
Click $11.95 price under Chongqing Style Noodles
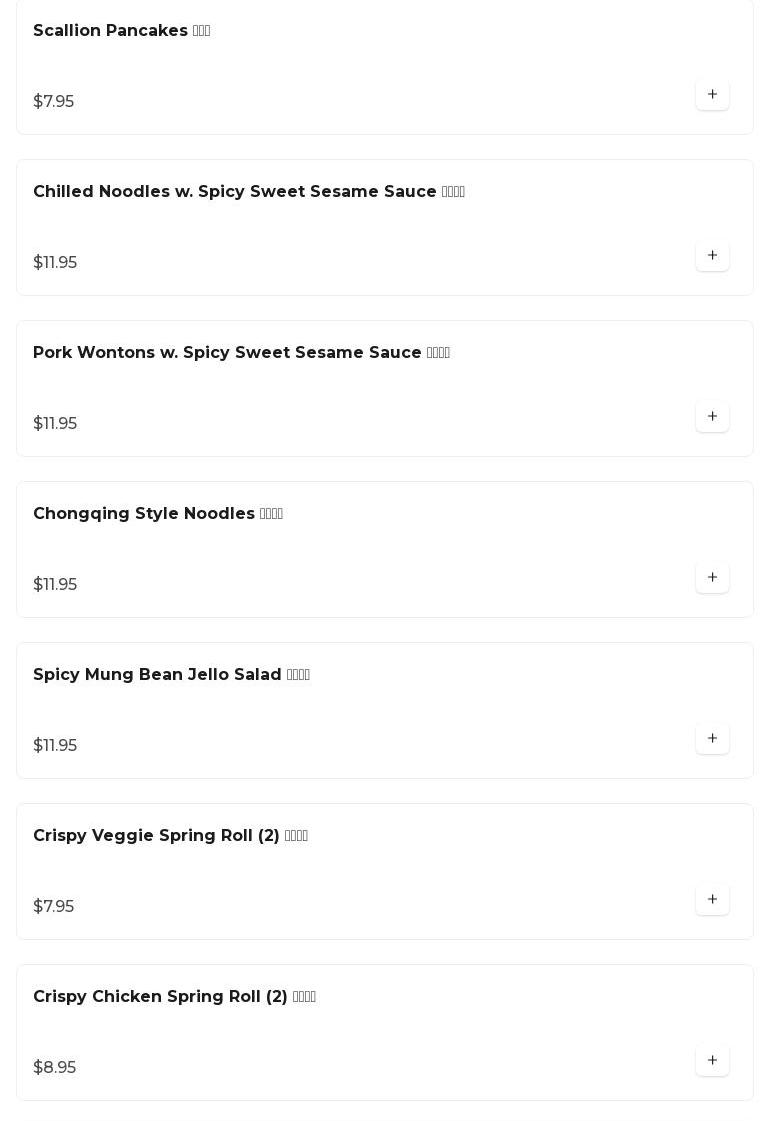[x=55, y=585]
